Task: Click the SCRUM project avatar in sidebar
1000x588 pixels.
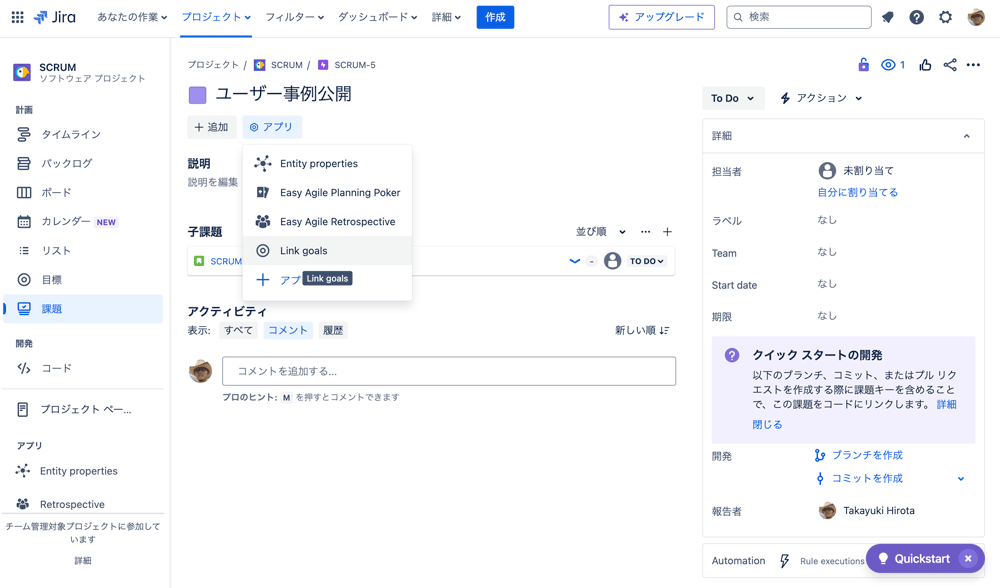Action: point(22,72)
